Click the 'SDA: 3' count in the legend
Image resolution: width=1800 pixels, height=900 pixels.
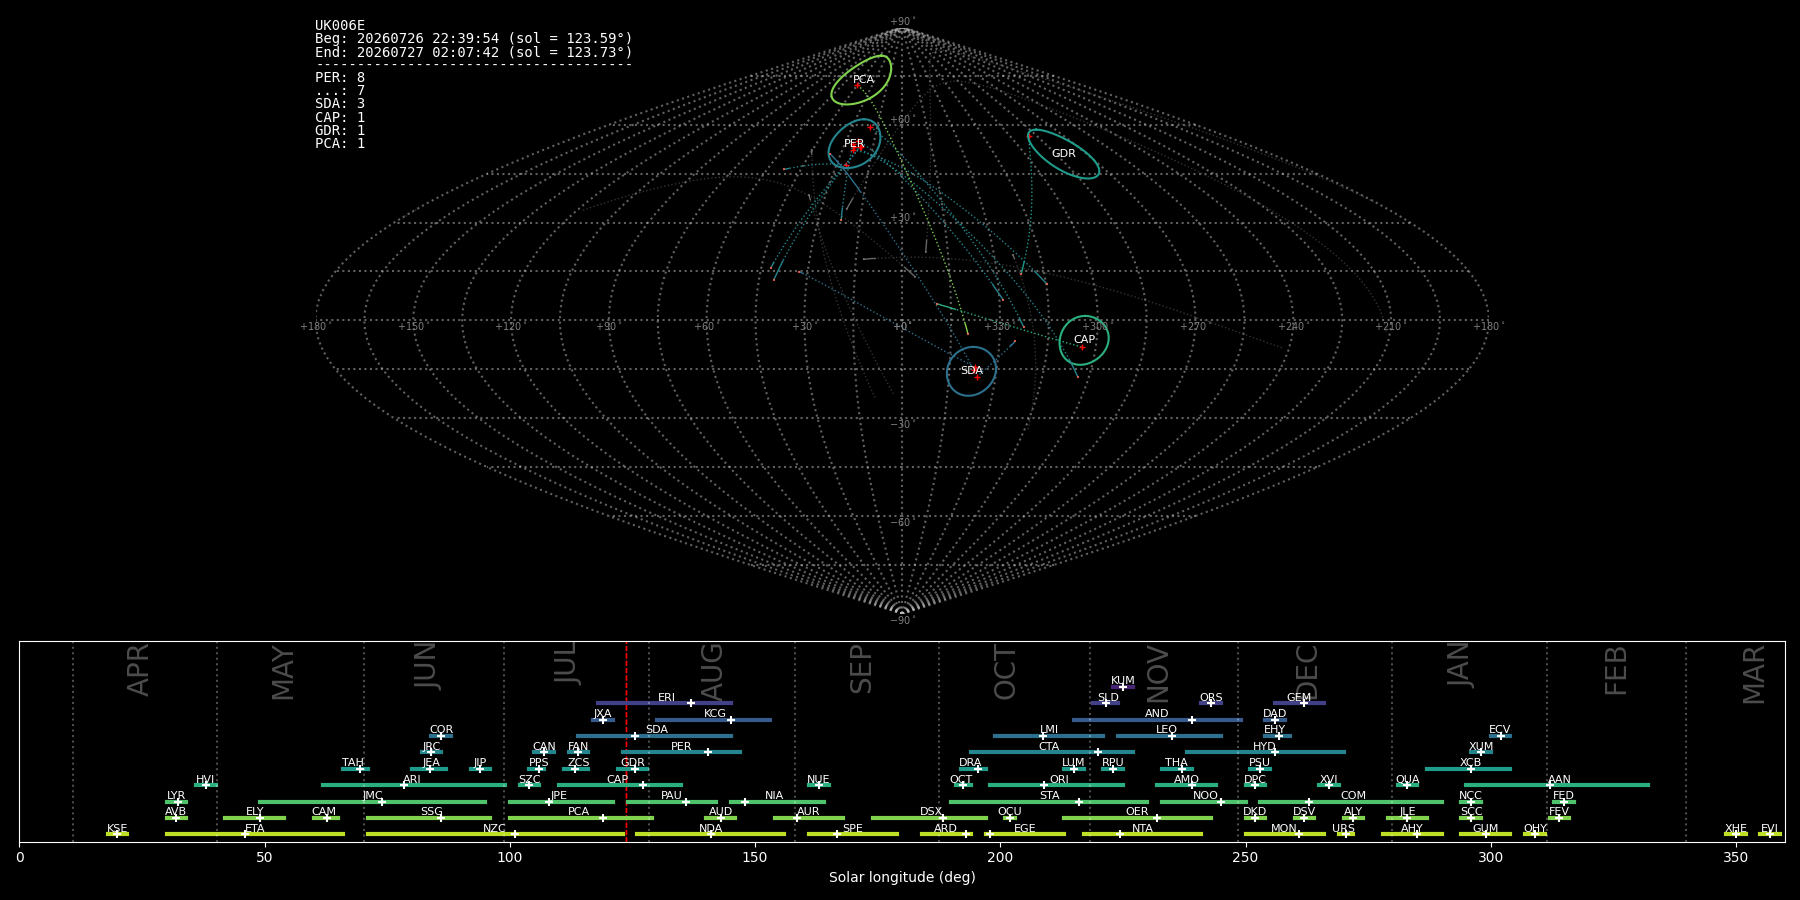coord(340,104)
